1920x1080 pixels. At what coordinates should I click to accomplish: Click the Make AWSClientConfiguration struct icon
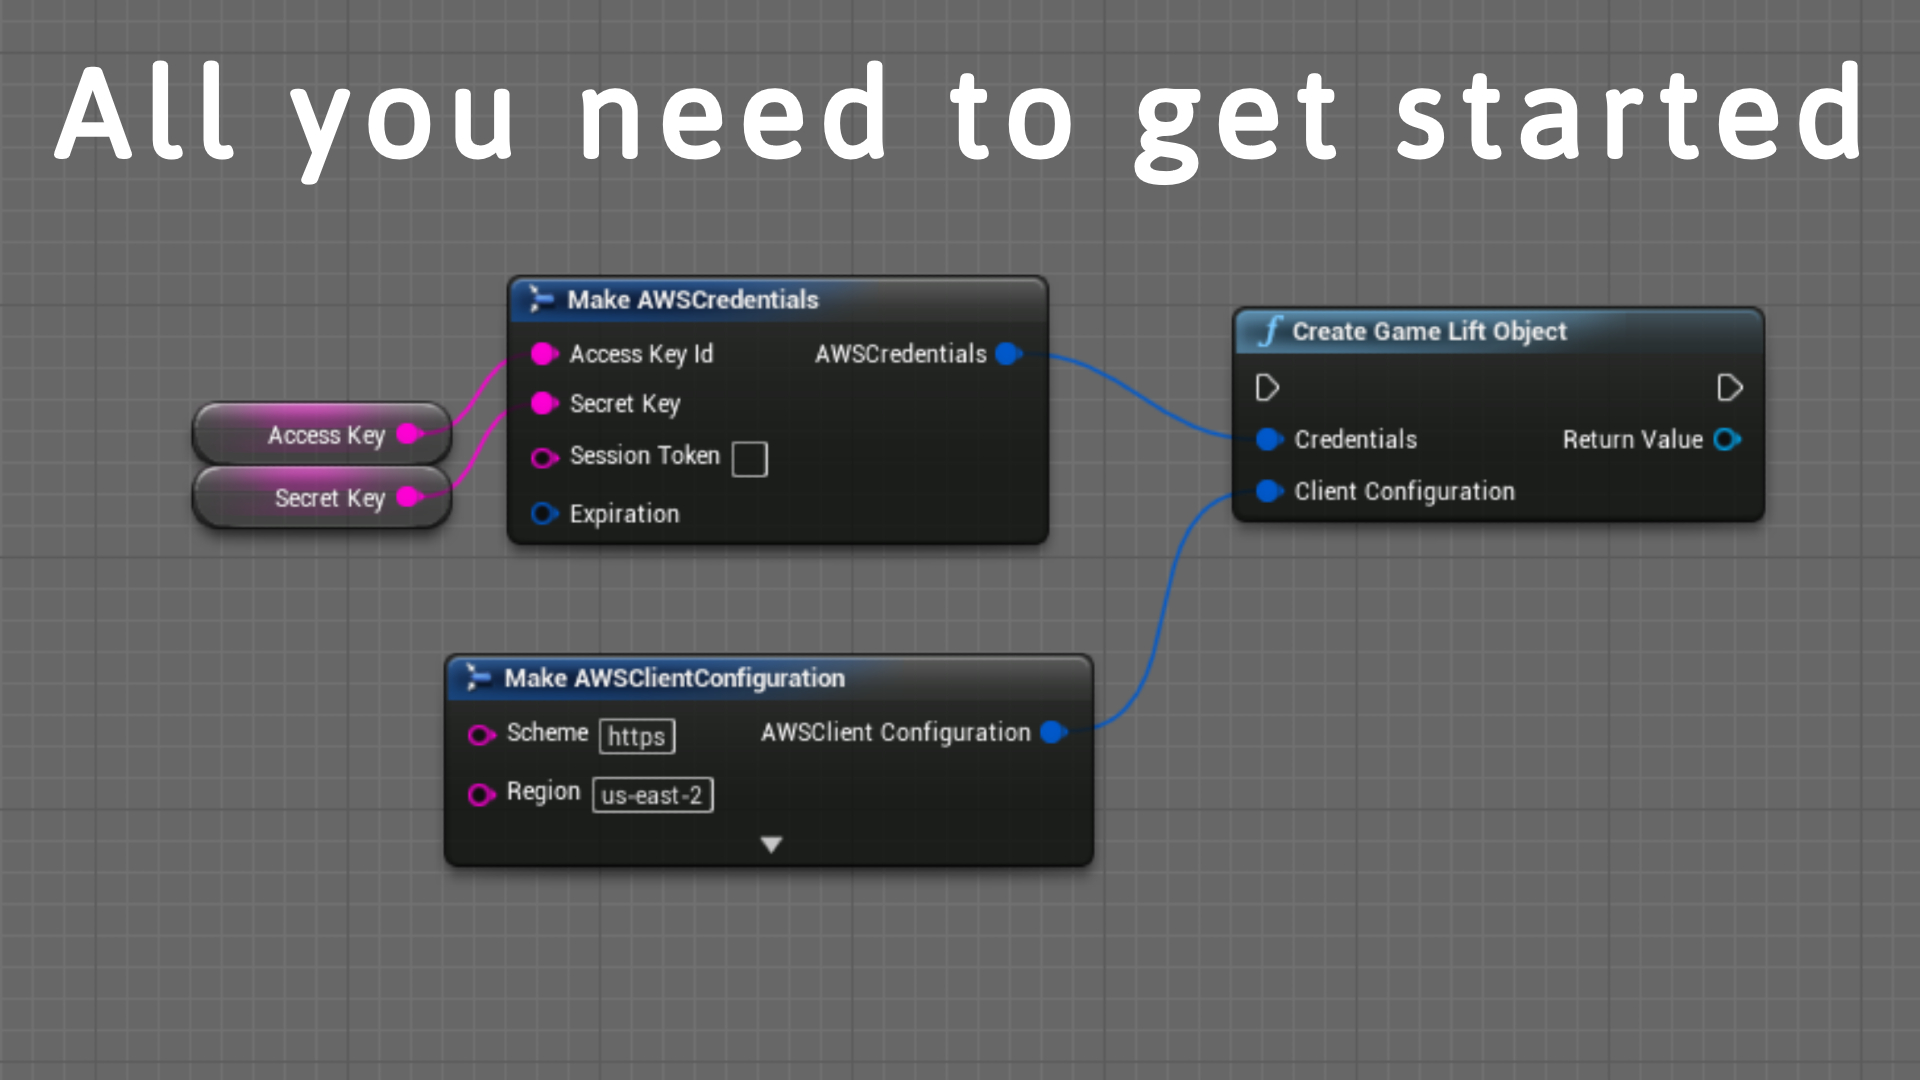tap(478, 677)
